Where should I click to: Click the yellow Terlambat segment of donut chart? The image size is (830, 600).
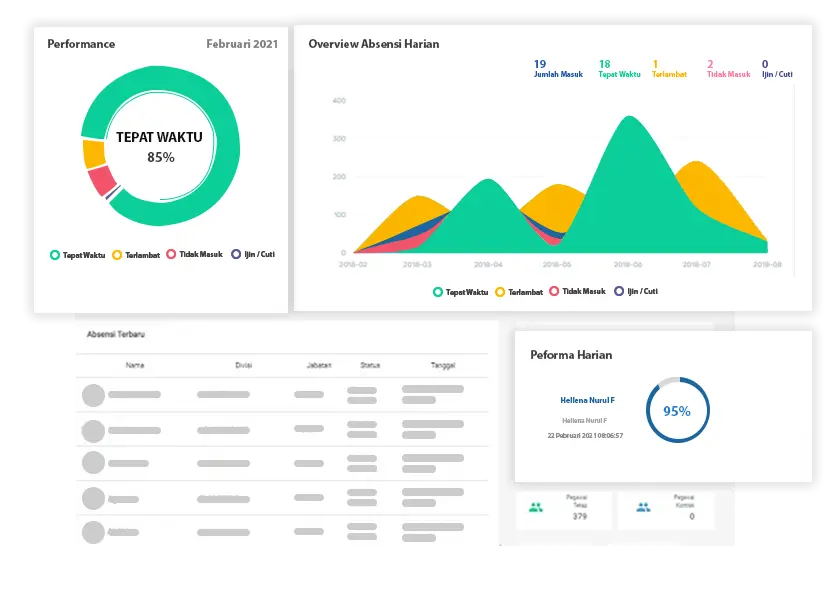[95, 154]
